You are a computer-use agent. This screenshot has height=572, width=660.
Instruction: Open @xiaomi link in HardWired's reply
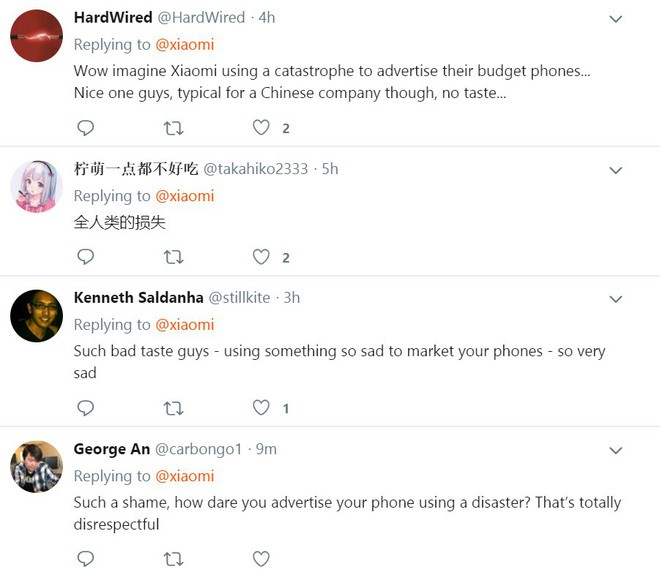[x=183, y=45]
